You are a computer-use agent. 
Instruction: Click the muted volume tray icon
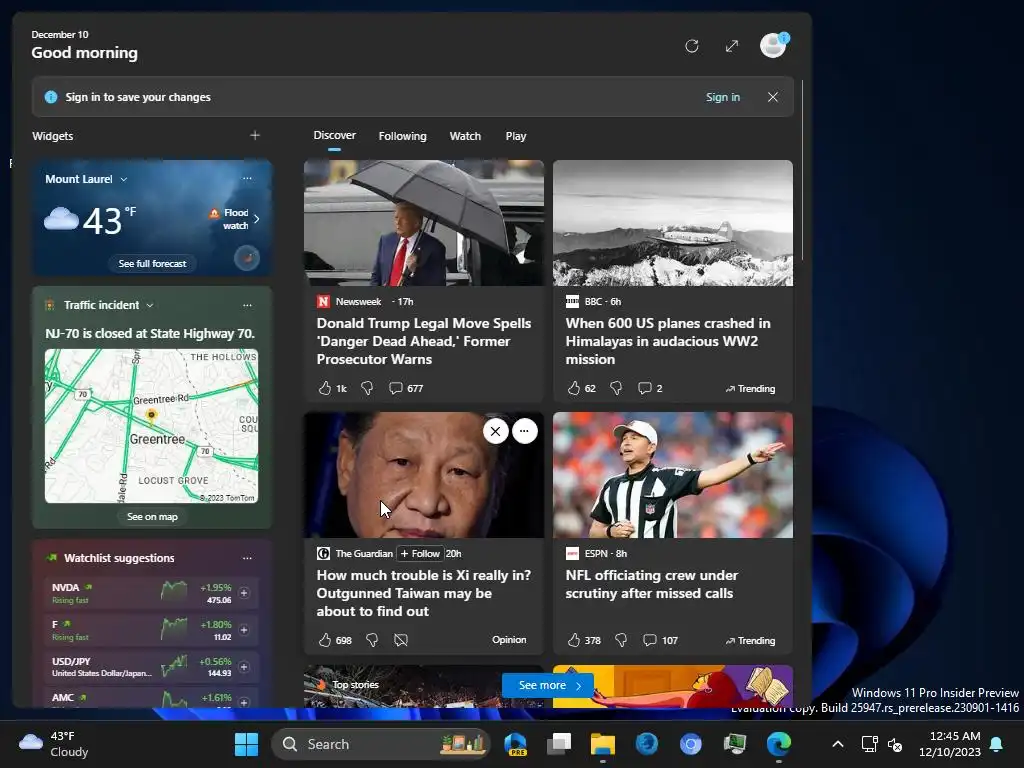tap(895, 744)
